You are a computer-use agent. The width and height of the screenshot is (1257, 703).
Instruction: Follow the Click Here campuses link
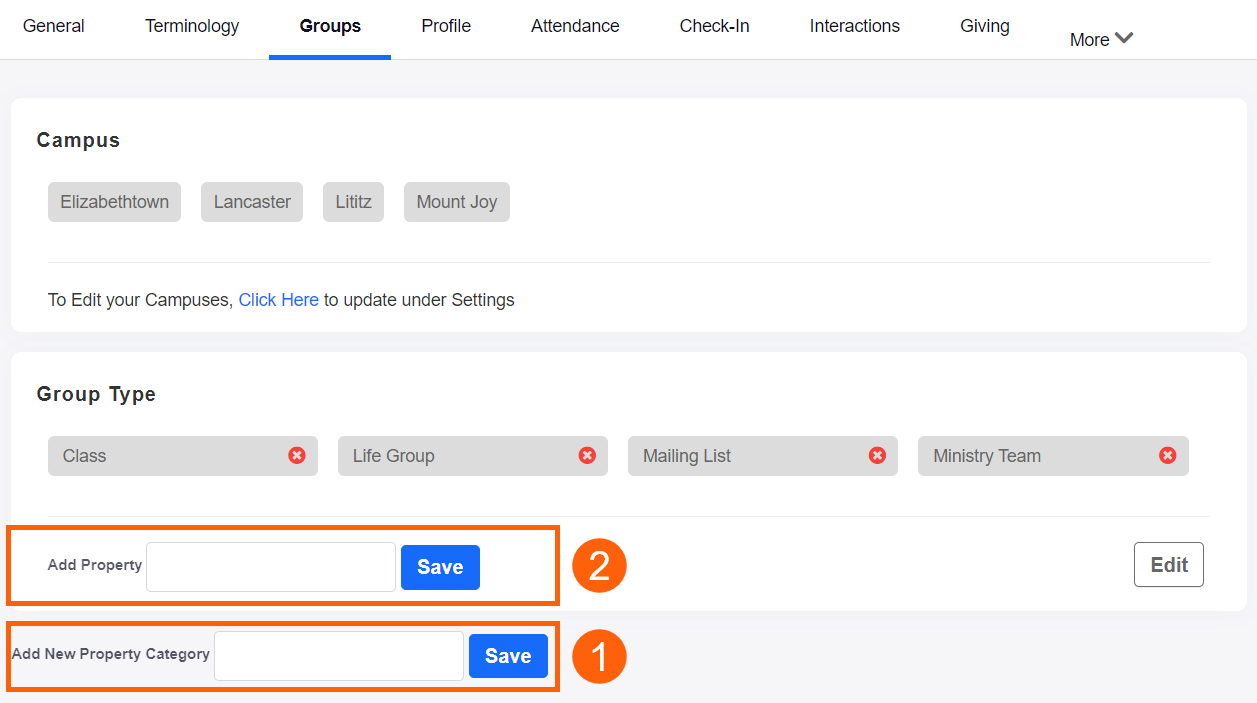coord(278,300)
